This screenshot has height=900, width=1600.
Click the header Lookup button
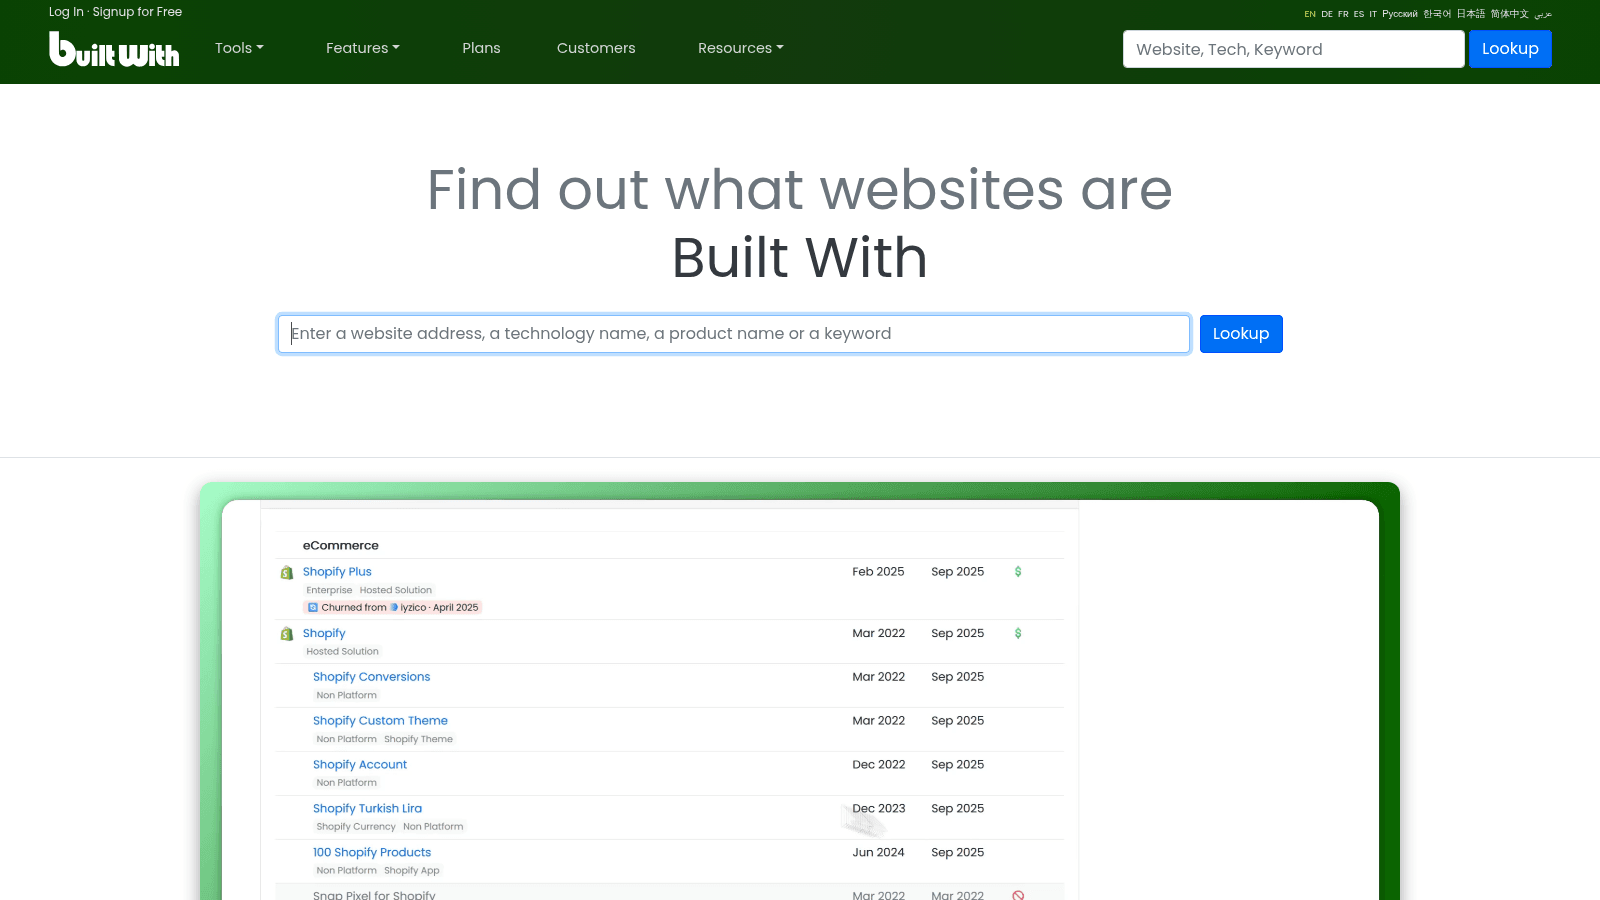(1510, 49)
